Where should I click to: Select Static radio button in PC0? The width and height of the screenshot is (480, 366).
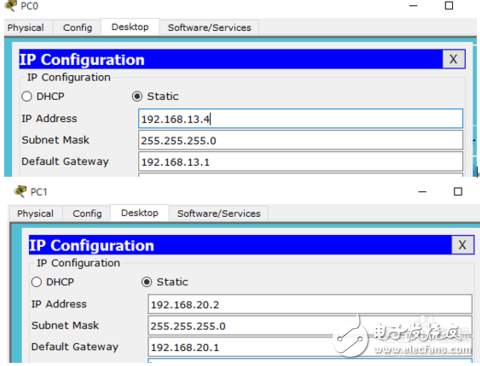coord(137,96)
